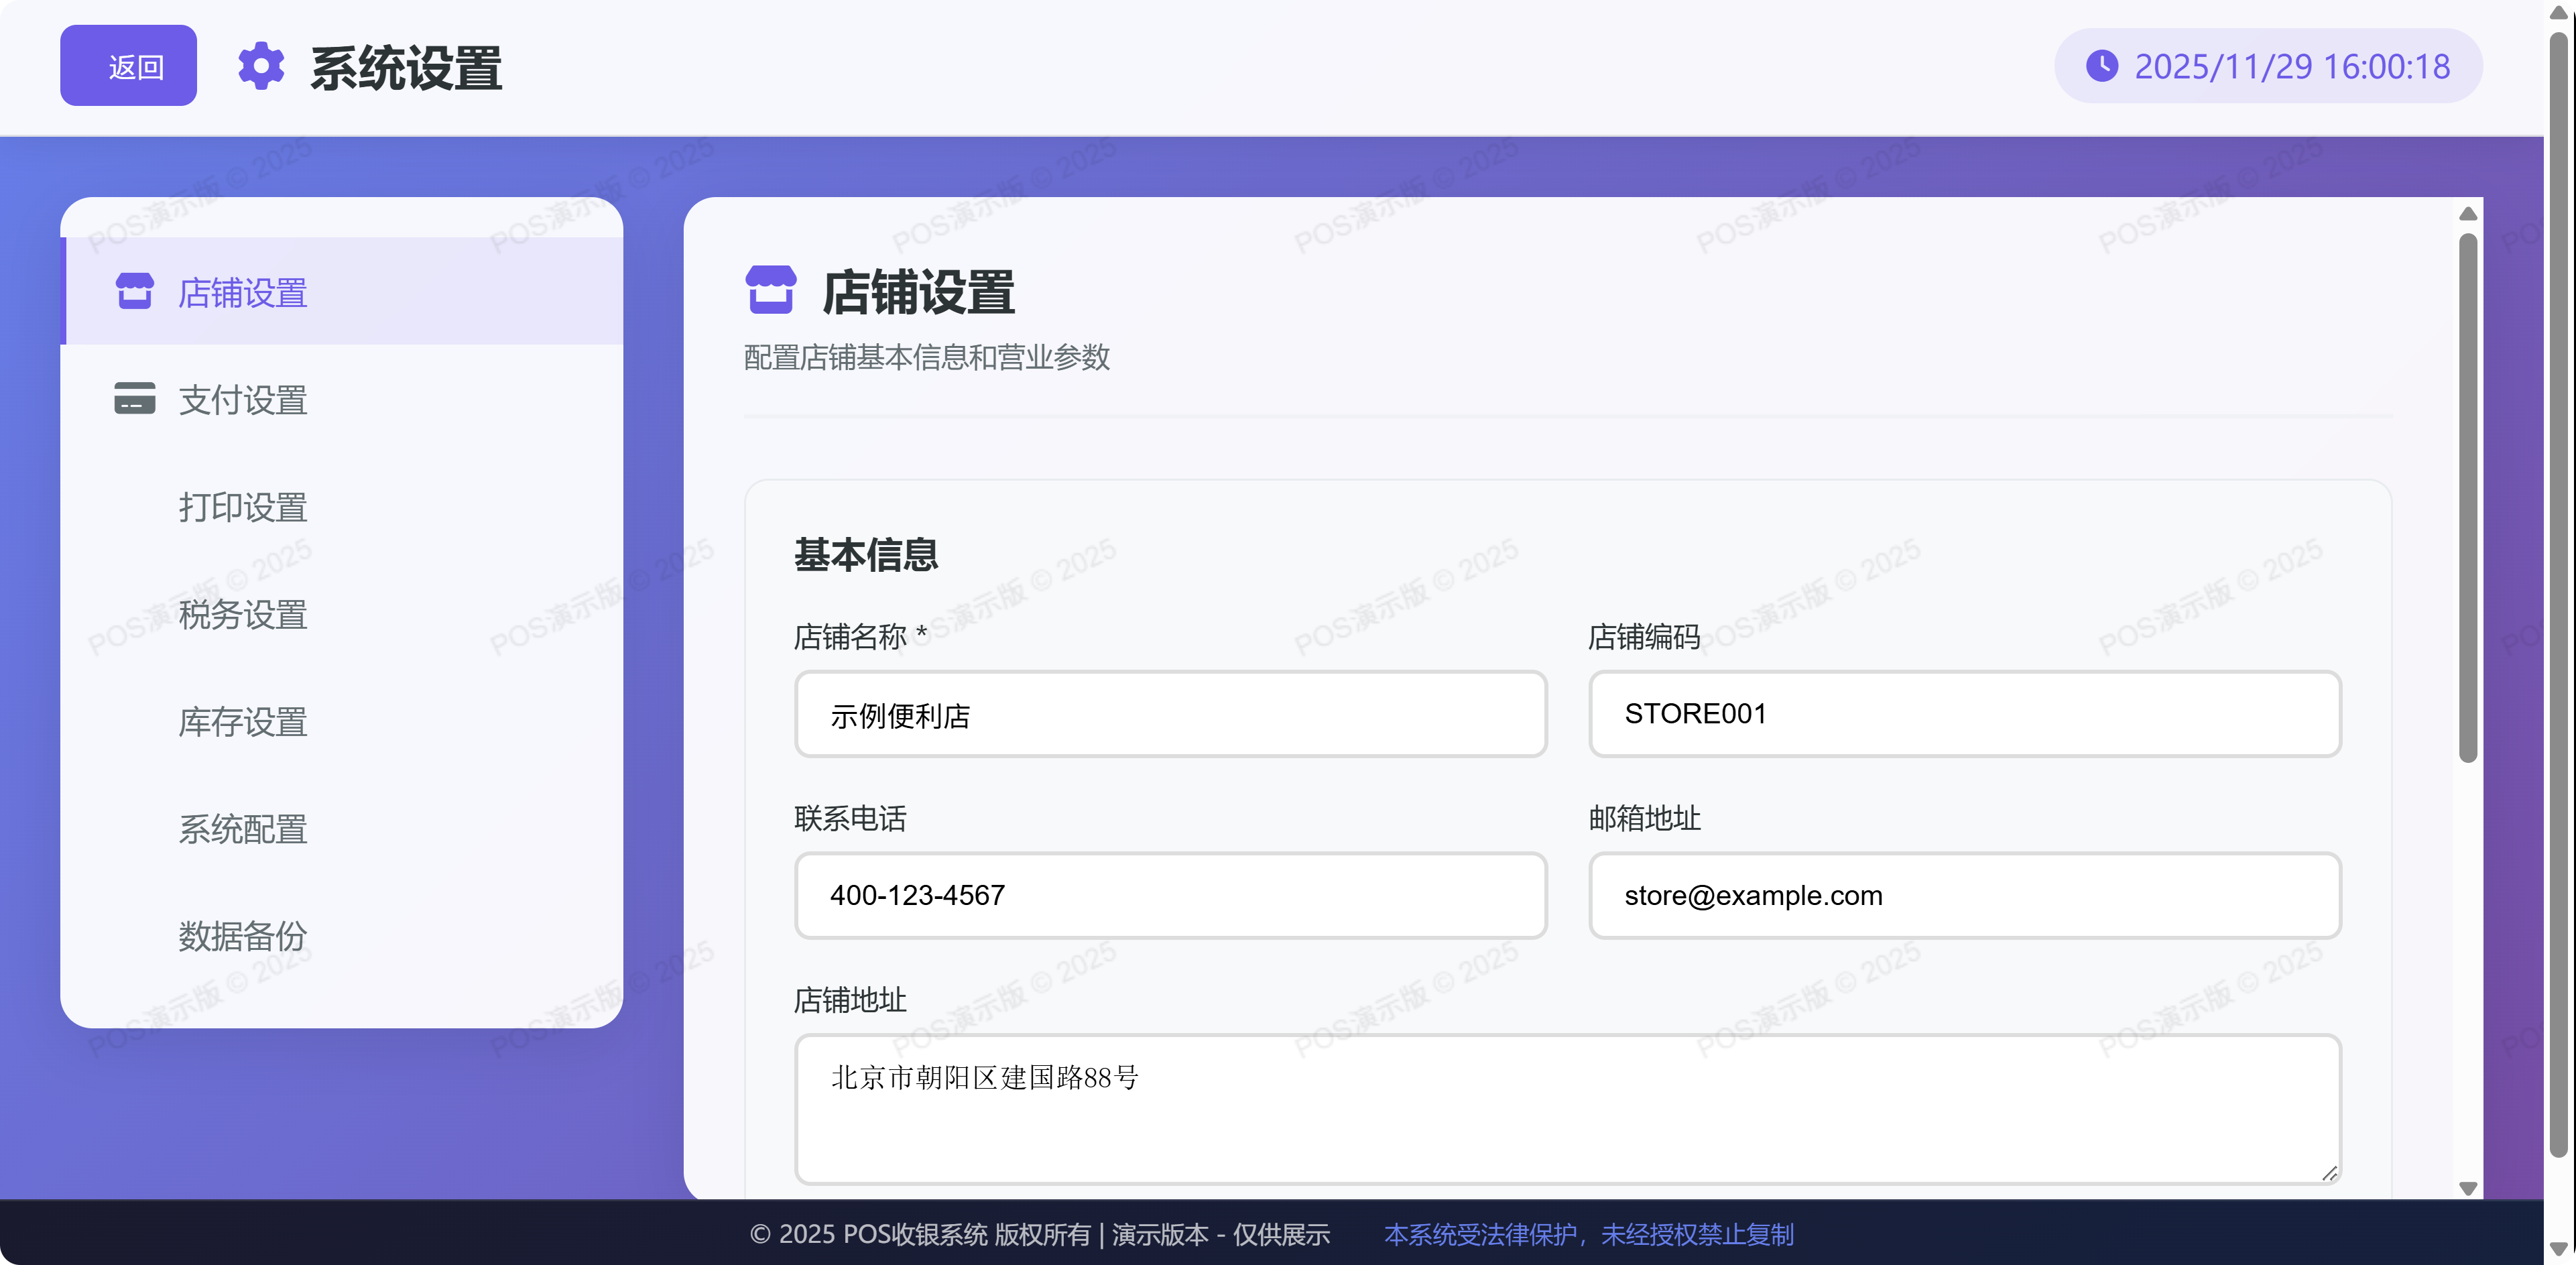Switch to 打印设置
The height and width of the screenshot is (1265, 2576).
pos(243,508)
